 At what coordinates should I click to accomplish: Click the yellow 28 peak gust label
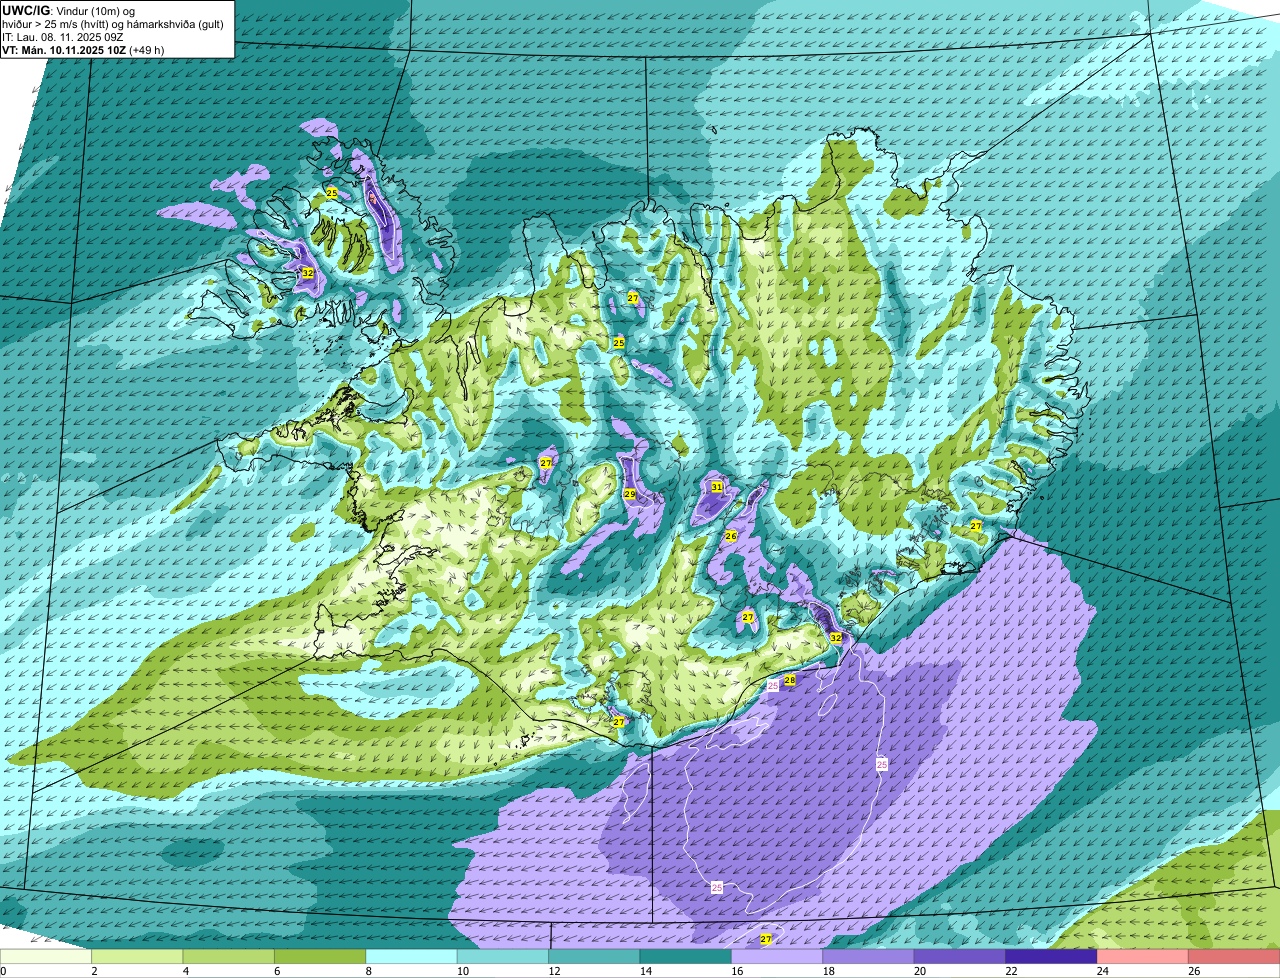pos(789,680)
